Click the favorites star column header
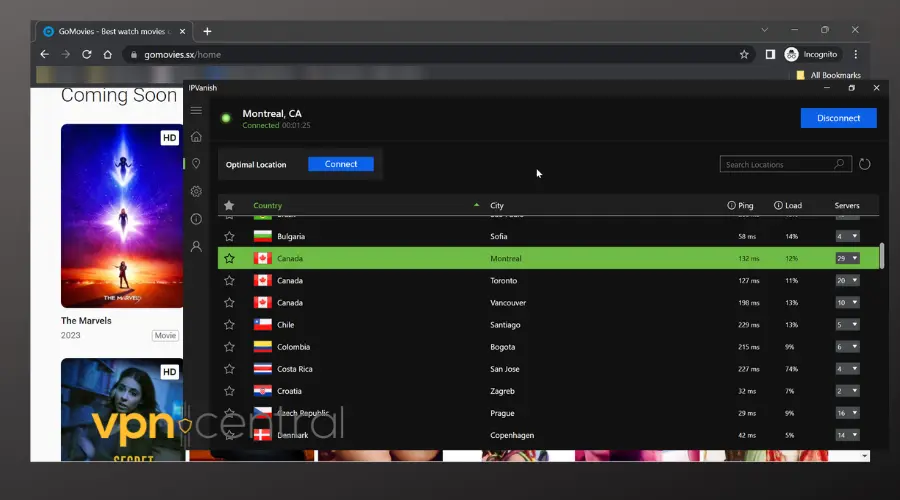Screen dimensions: 900x500 click(x=229, y=206)
